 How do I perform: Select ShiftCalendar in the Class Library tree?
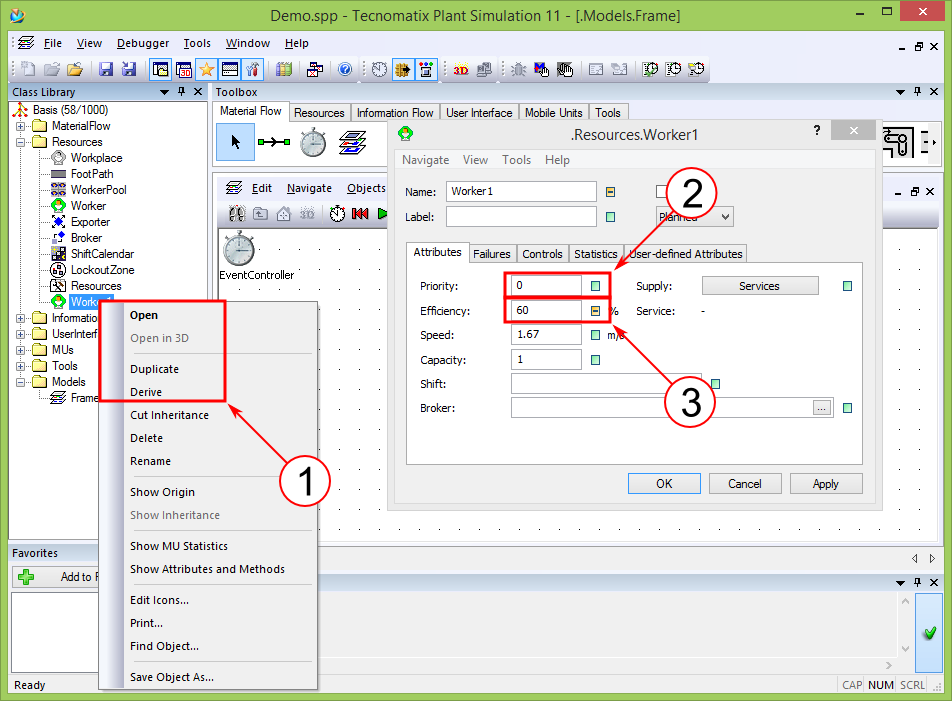tap(102, 254)
